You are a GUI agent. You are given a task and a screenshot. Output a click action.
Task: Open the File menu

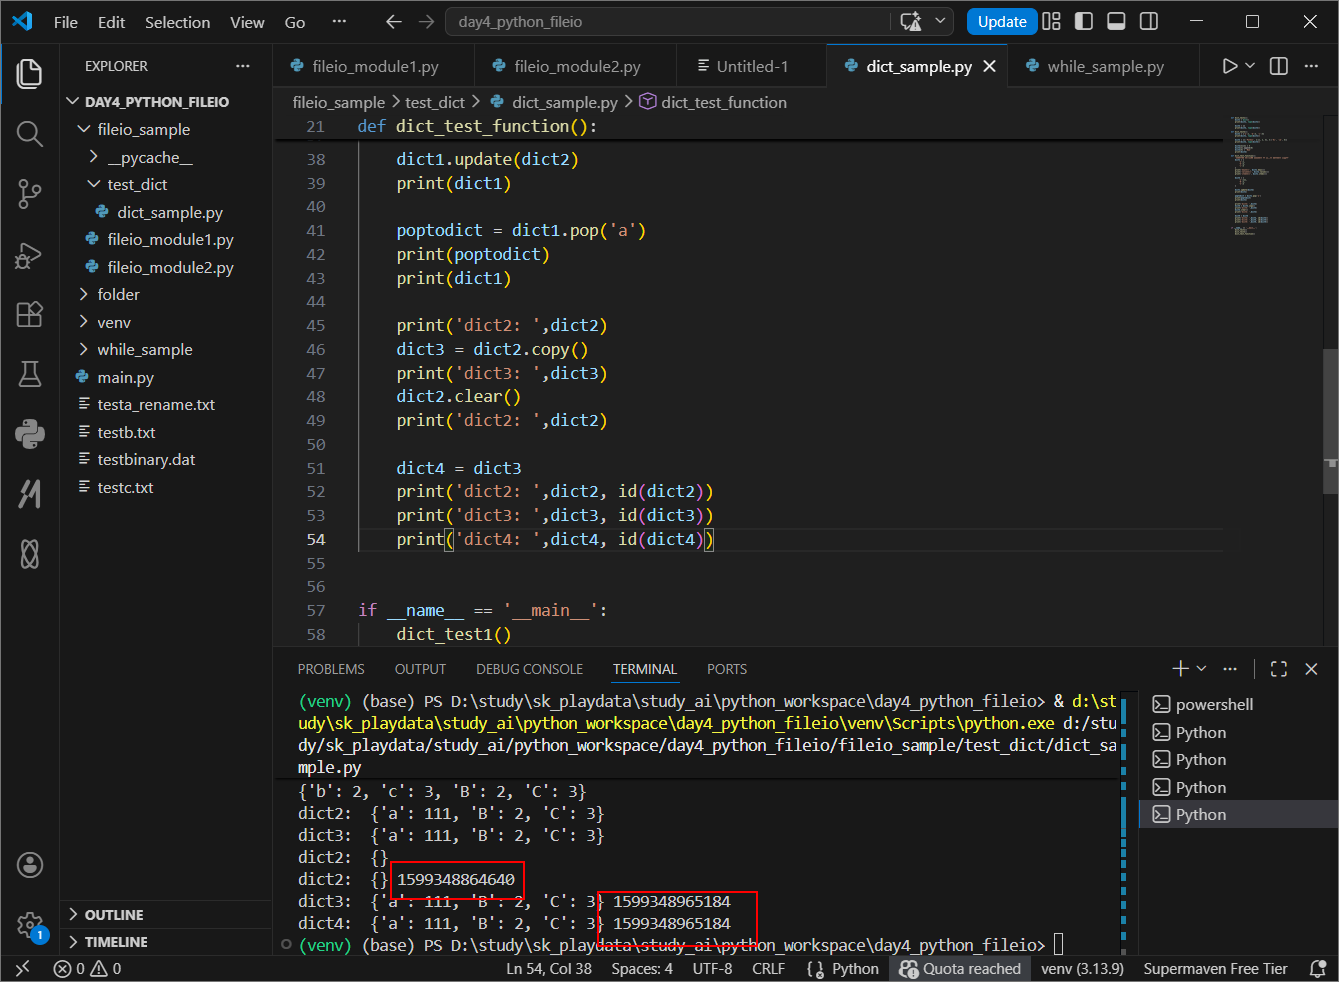66,22
